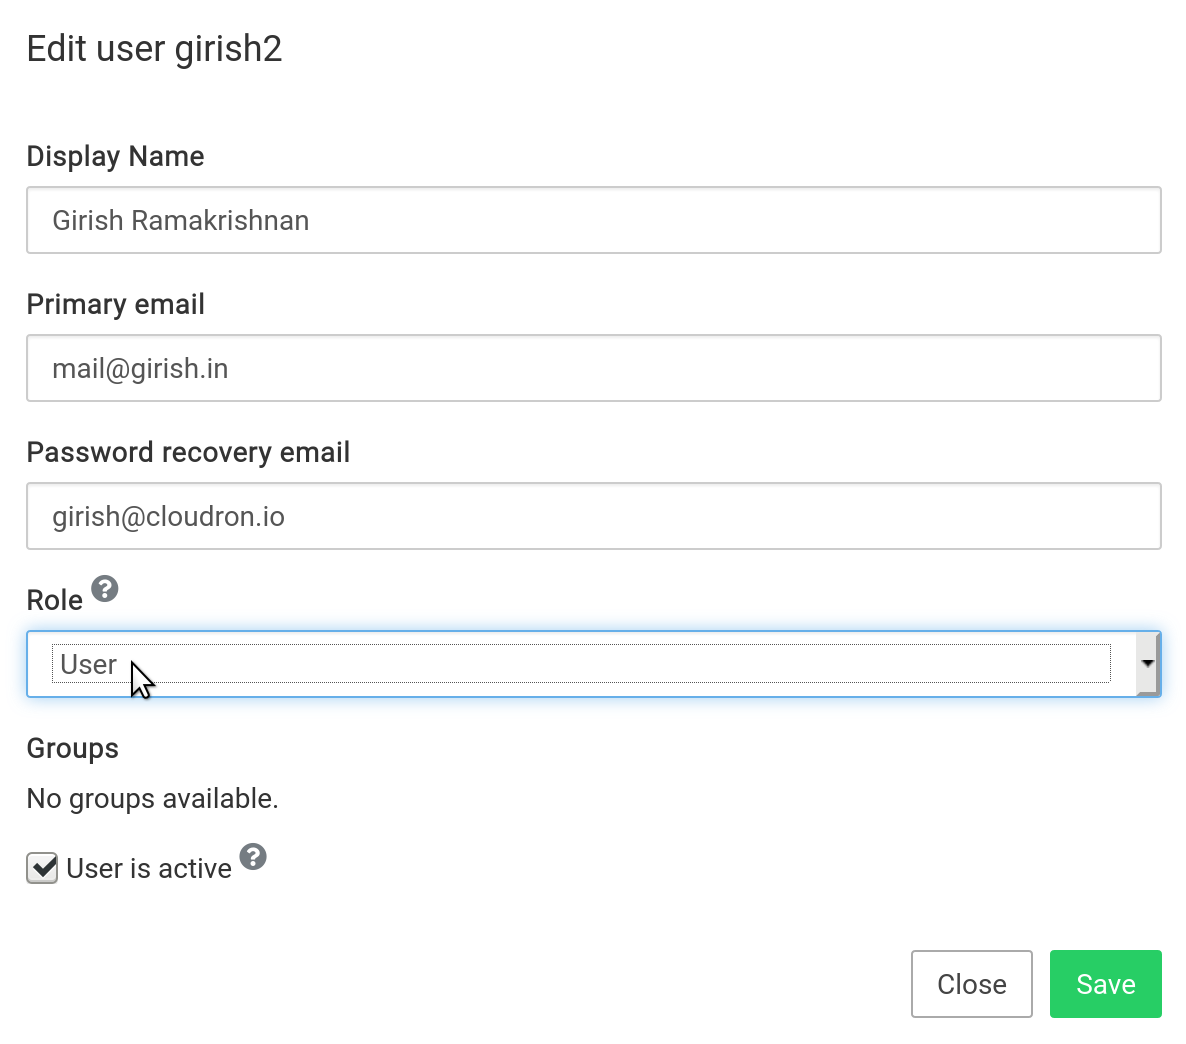Place cursor on the mail@girish.in text
The image size is (1186, 1044).
140,368
